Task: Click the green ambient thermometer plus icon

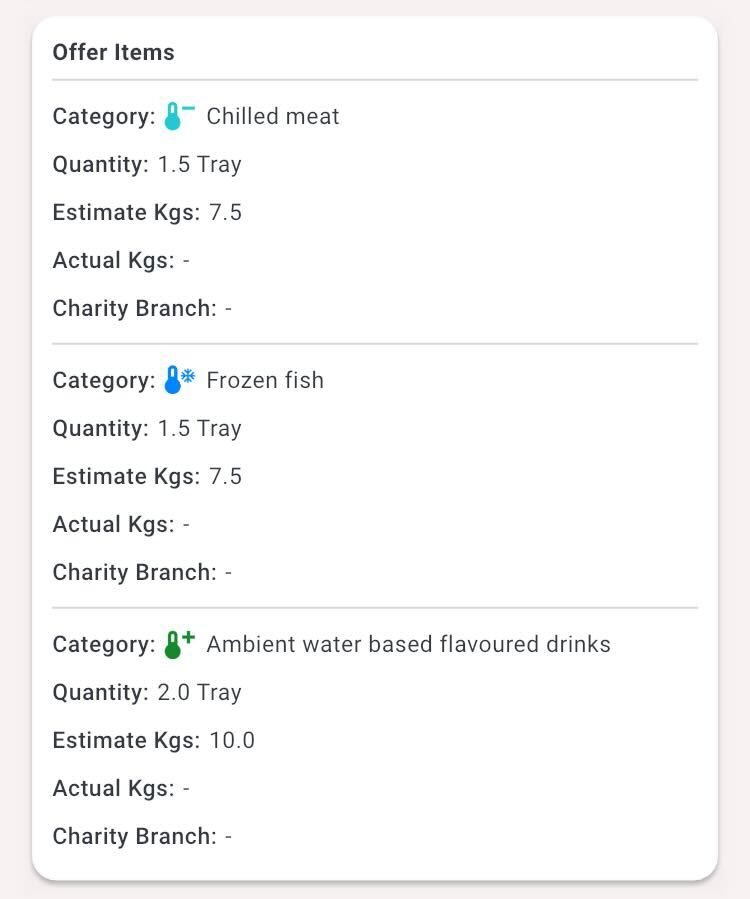Action: point(179,644)
